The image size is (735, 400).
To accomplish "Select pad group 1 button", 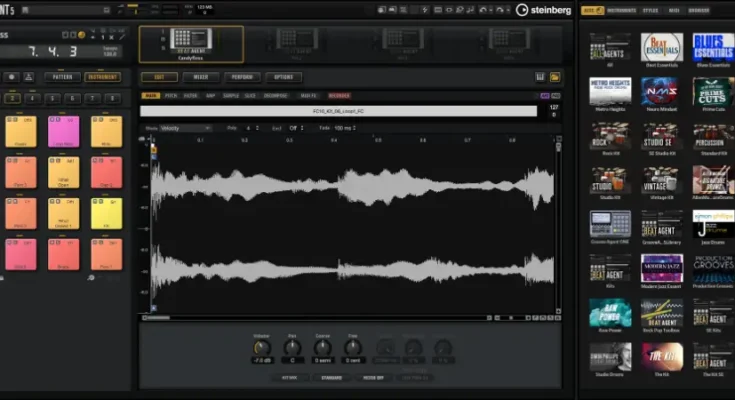I will click(12, 98).
